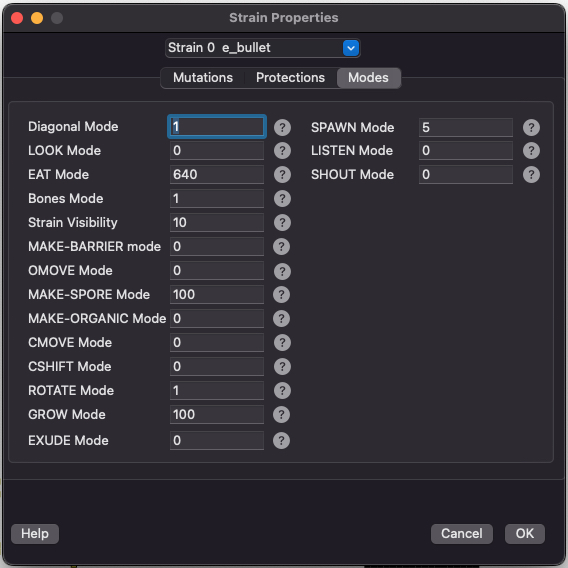Click the EXUDE Mode help icon

281,440
